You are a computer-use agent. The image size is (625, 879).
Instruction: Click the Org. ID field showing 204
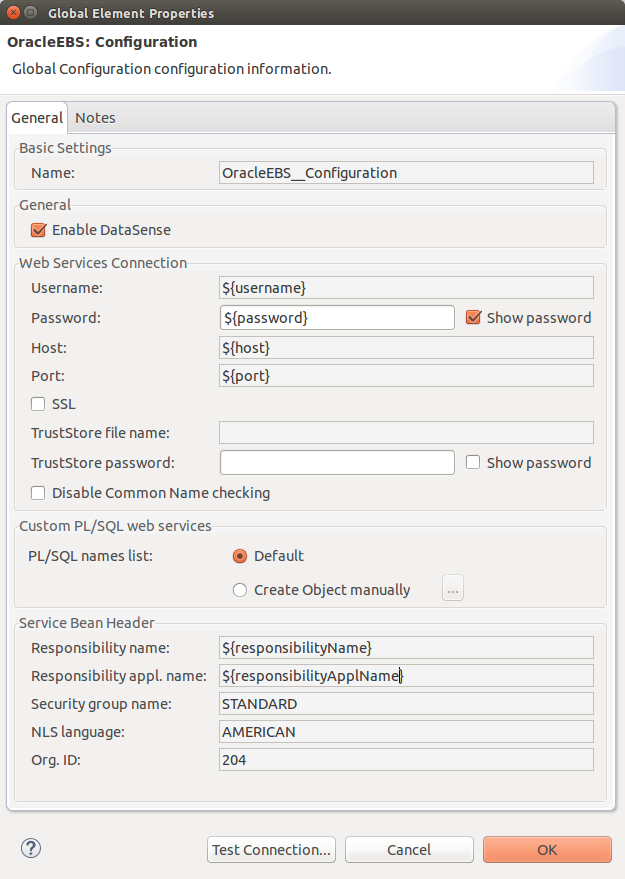(x=405, y=759)
